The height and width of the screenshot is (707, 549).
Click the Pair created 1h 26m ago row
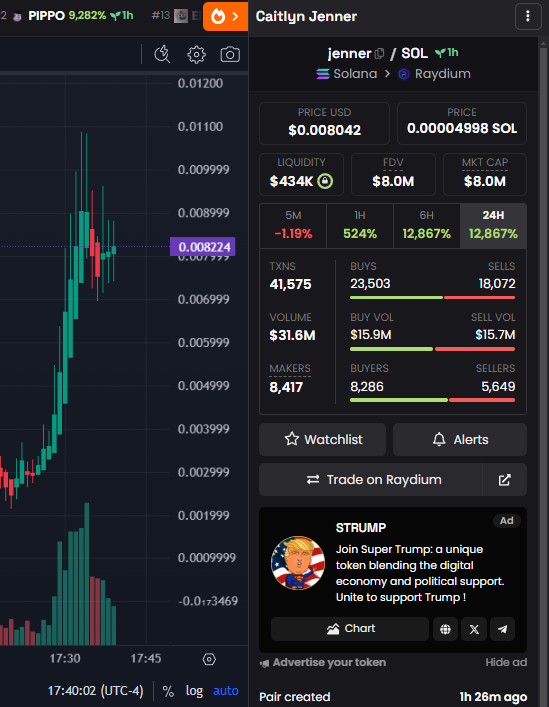point(393,697)
